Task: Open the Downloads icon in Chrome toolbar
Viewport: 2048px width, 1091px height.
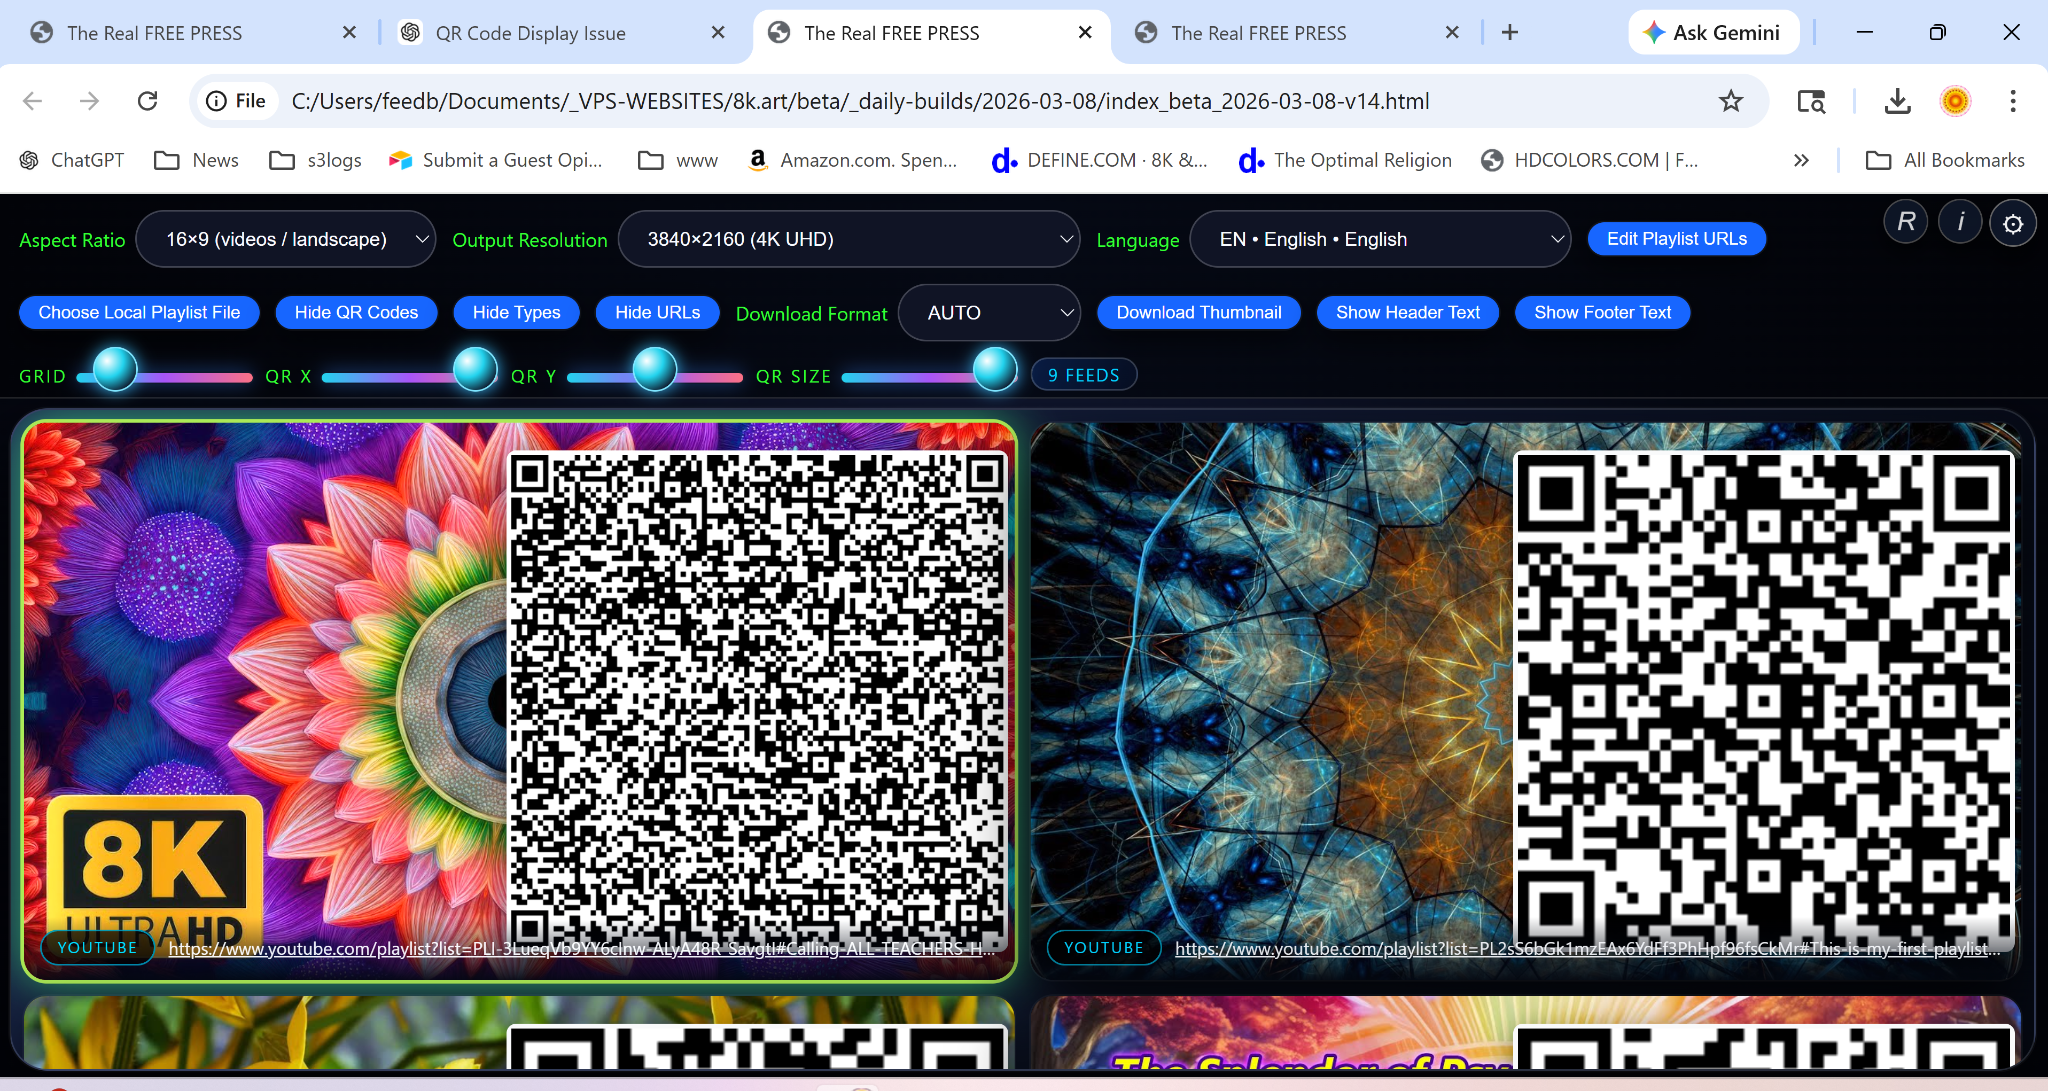Action: (1897, 101)
